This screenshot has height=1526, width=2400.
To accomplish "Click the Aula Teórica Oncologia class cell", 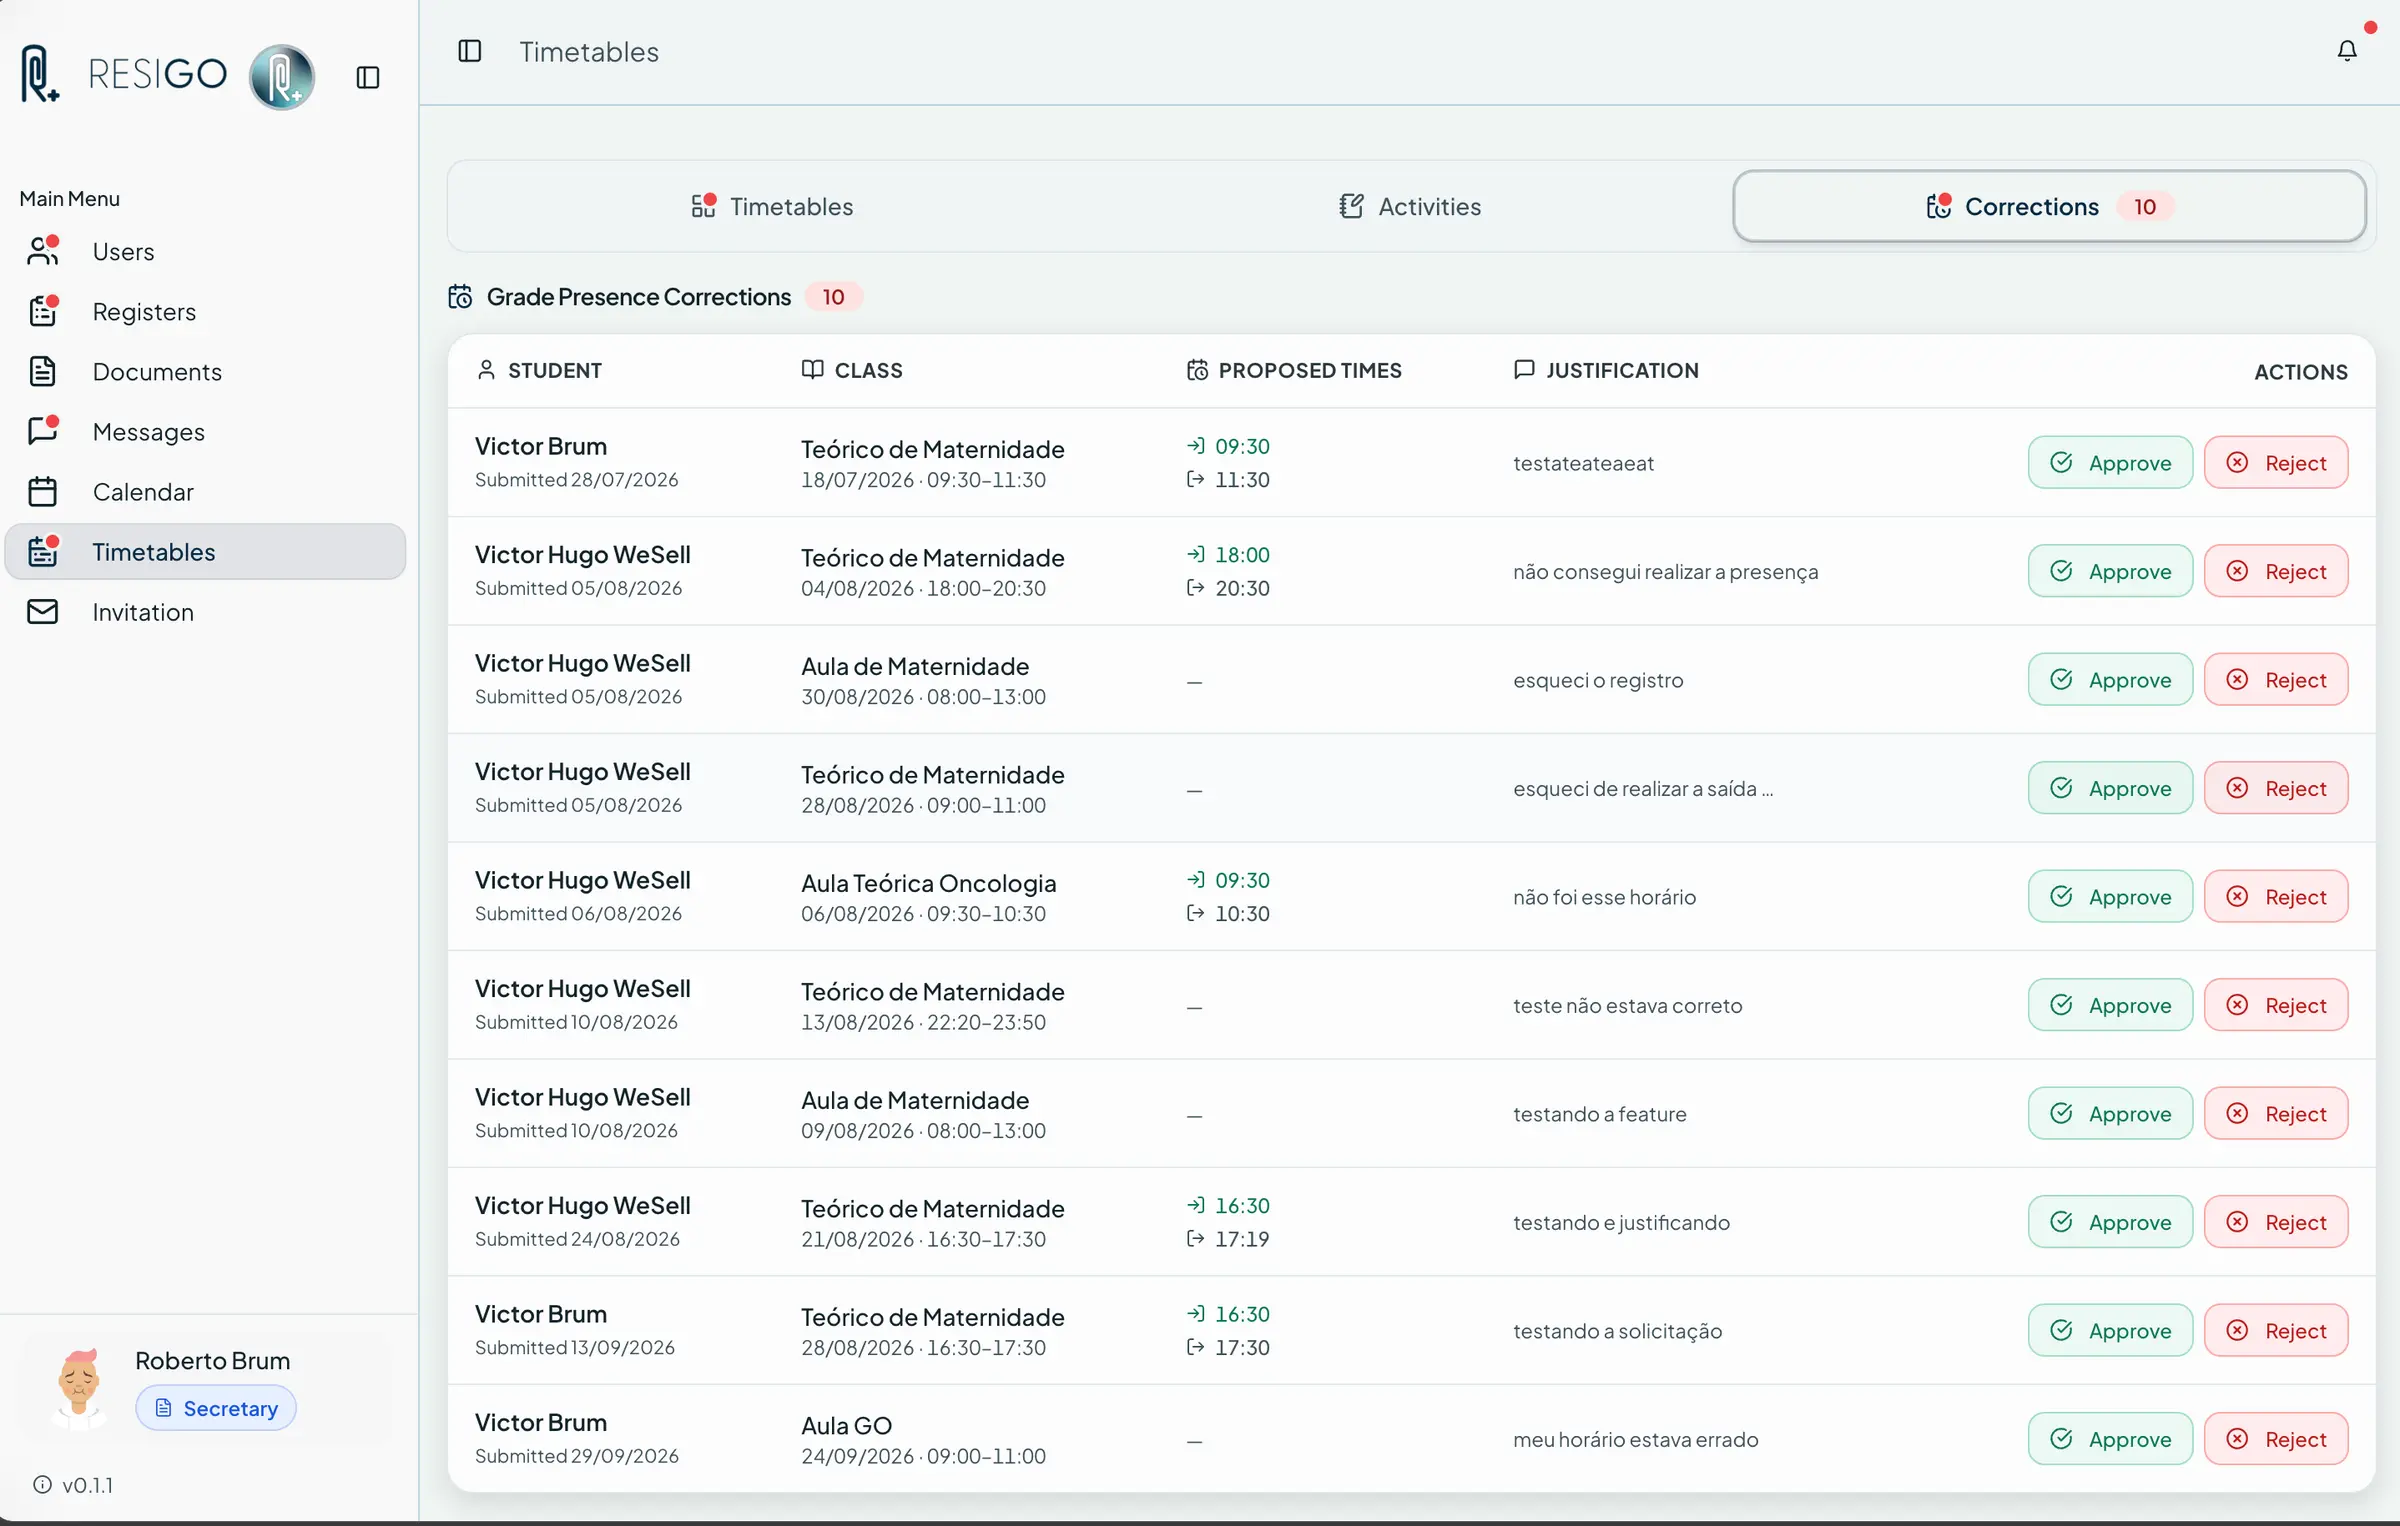I will 928,897.
